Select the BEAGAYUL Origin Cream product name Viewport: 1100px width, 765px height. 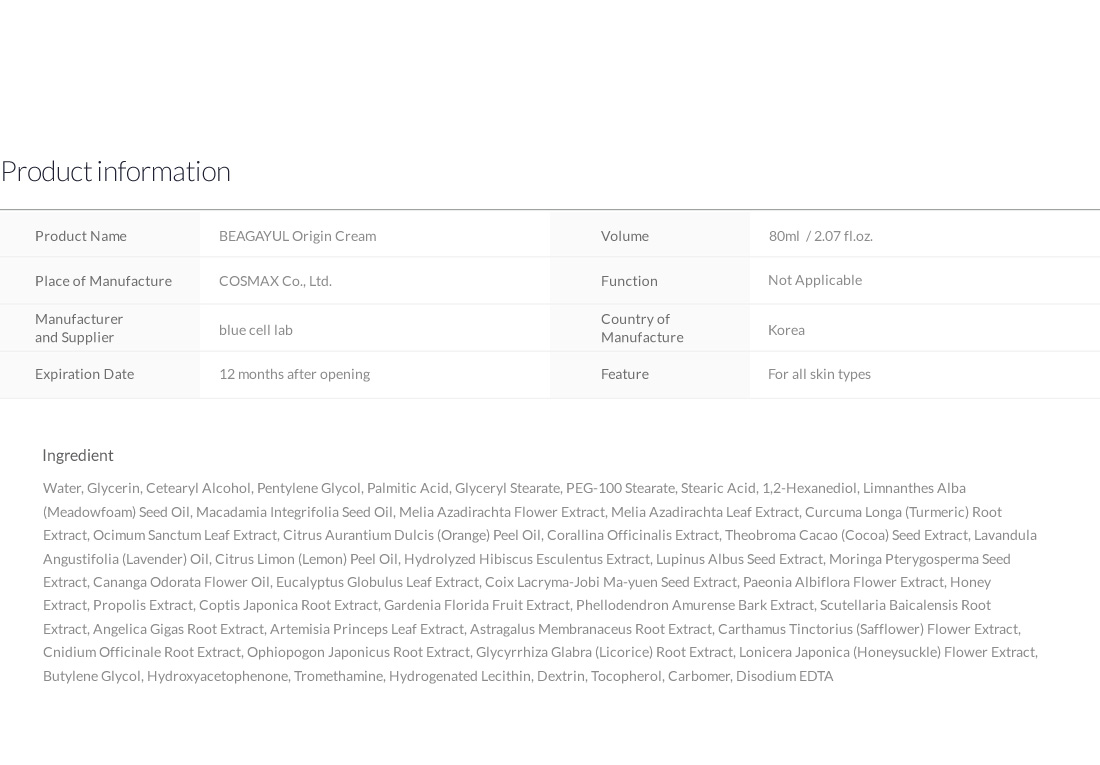pyautogui.click(x=297, y=236)
